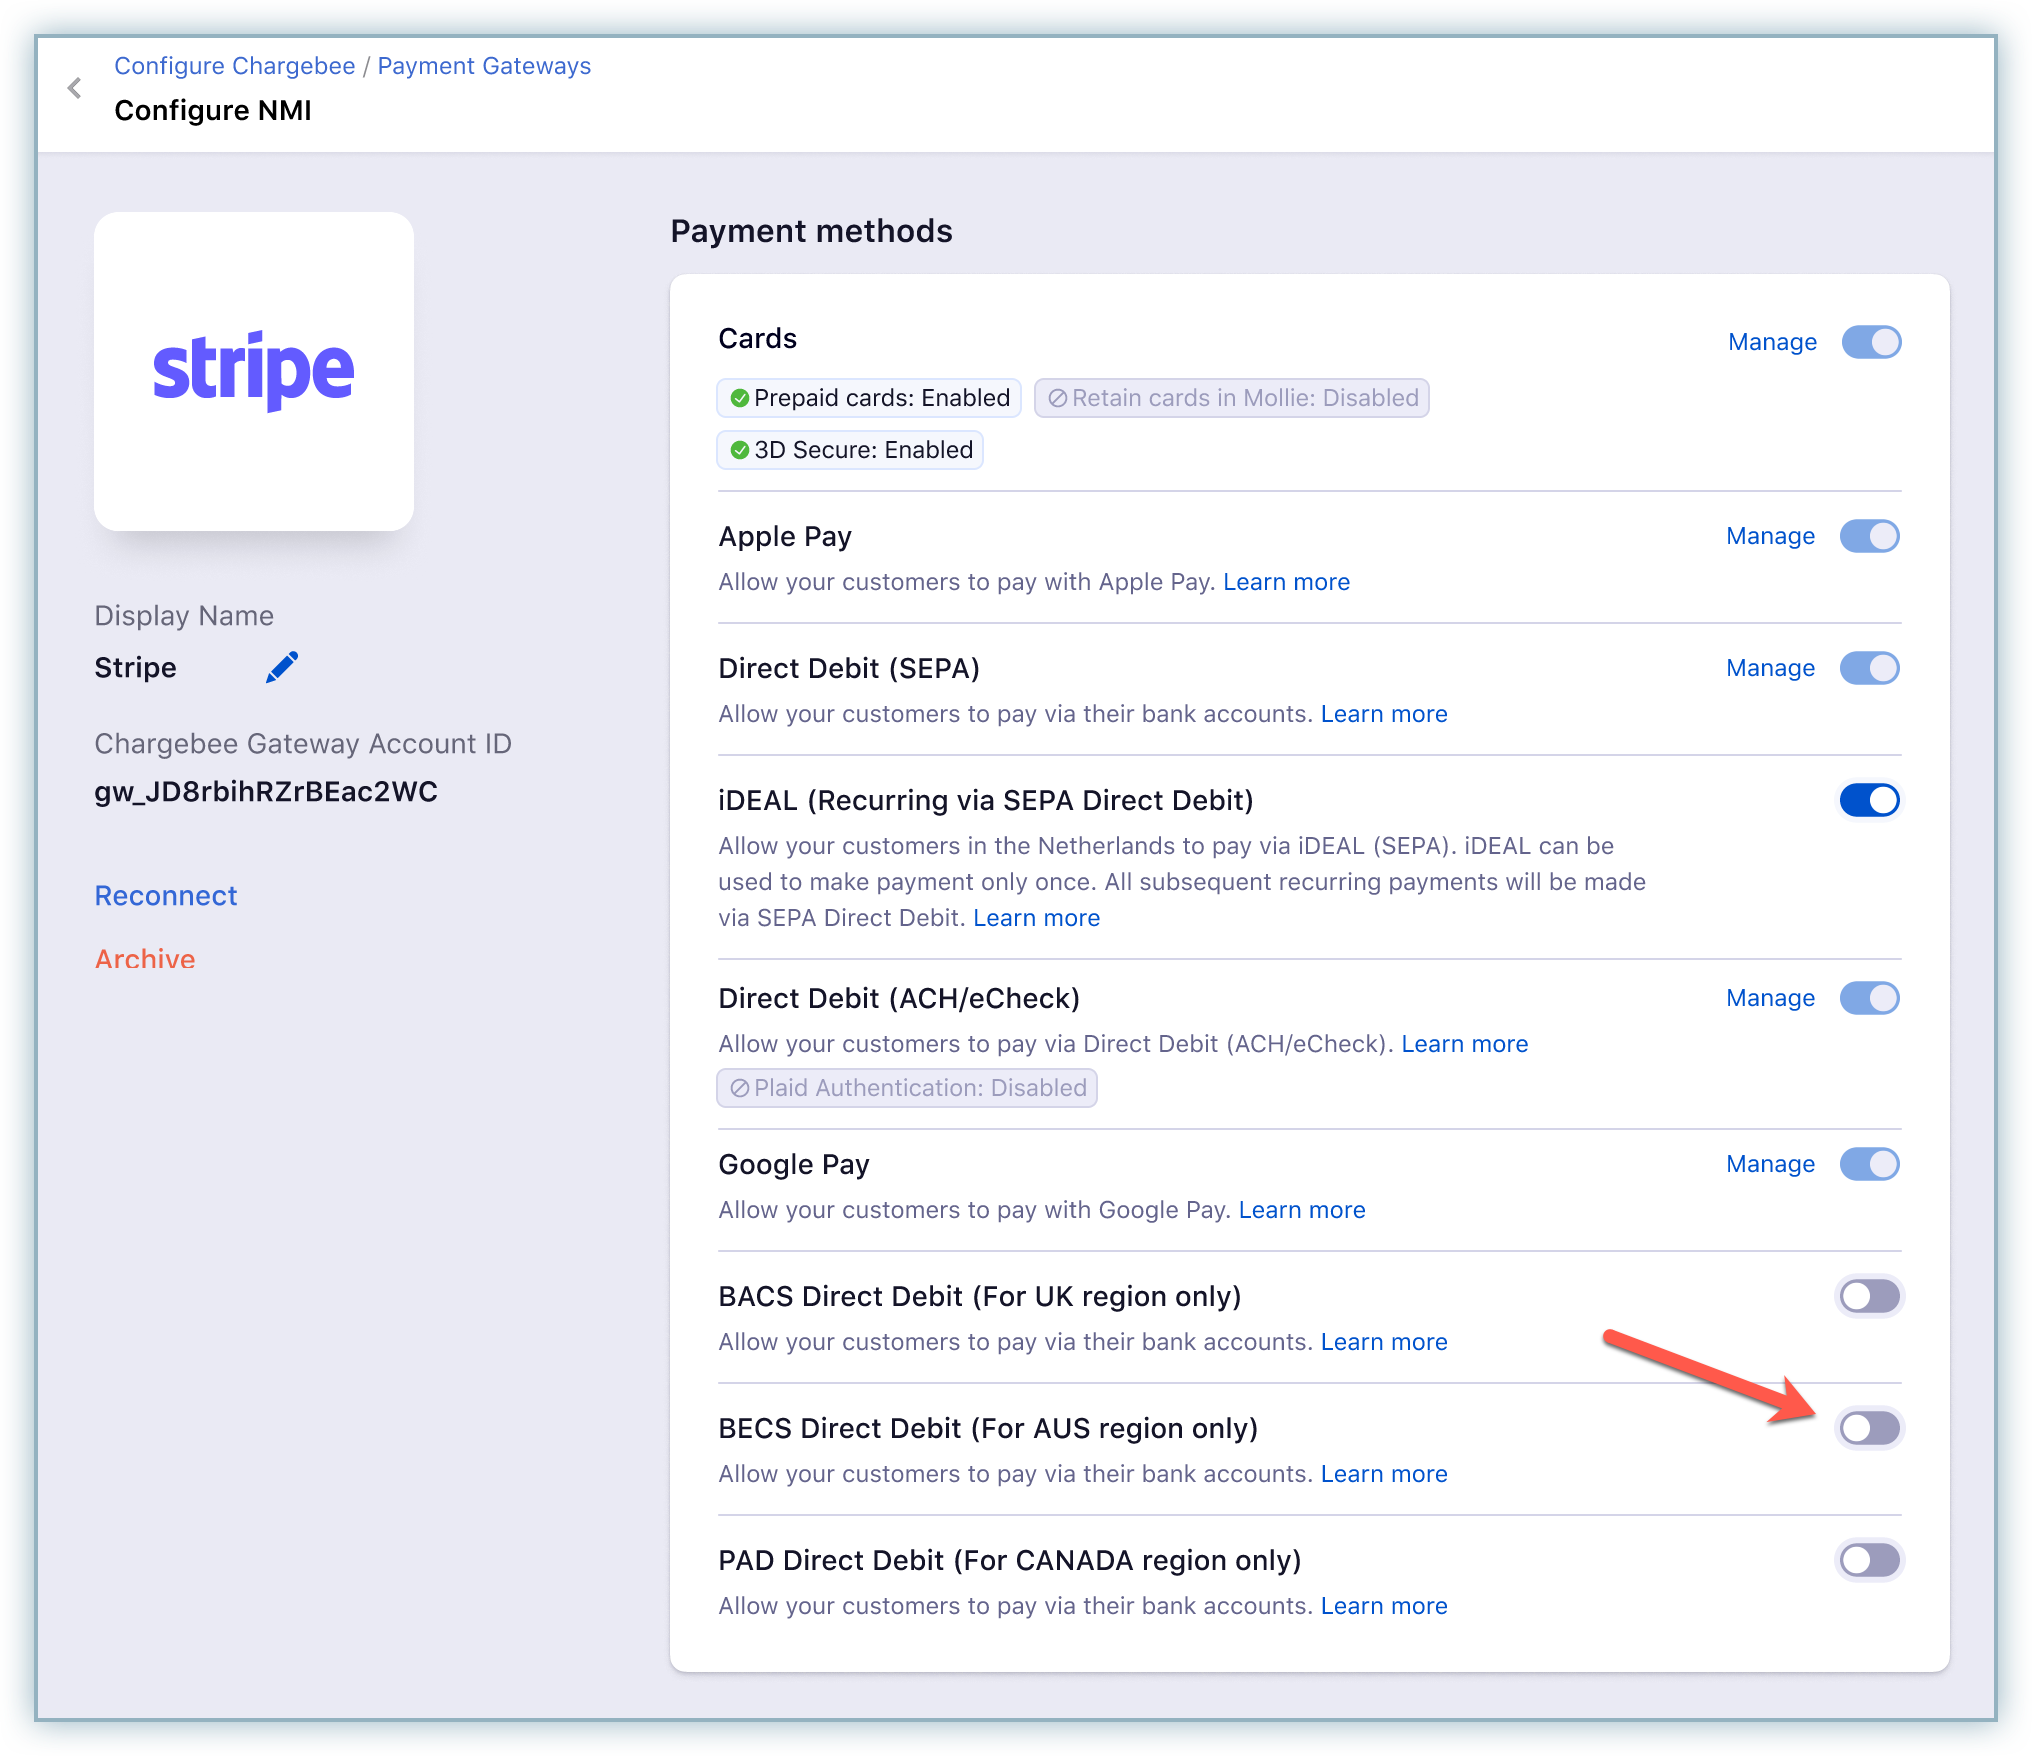Image resolution: width=2032 pixels, height=1756 pixels.
Task: Open Manage for Direct Debit (ACH/eCheck)
Action: 1770,998
